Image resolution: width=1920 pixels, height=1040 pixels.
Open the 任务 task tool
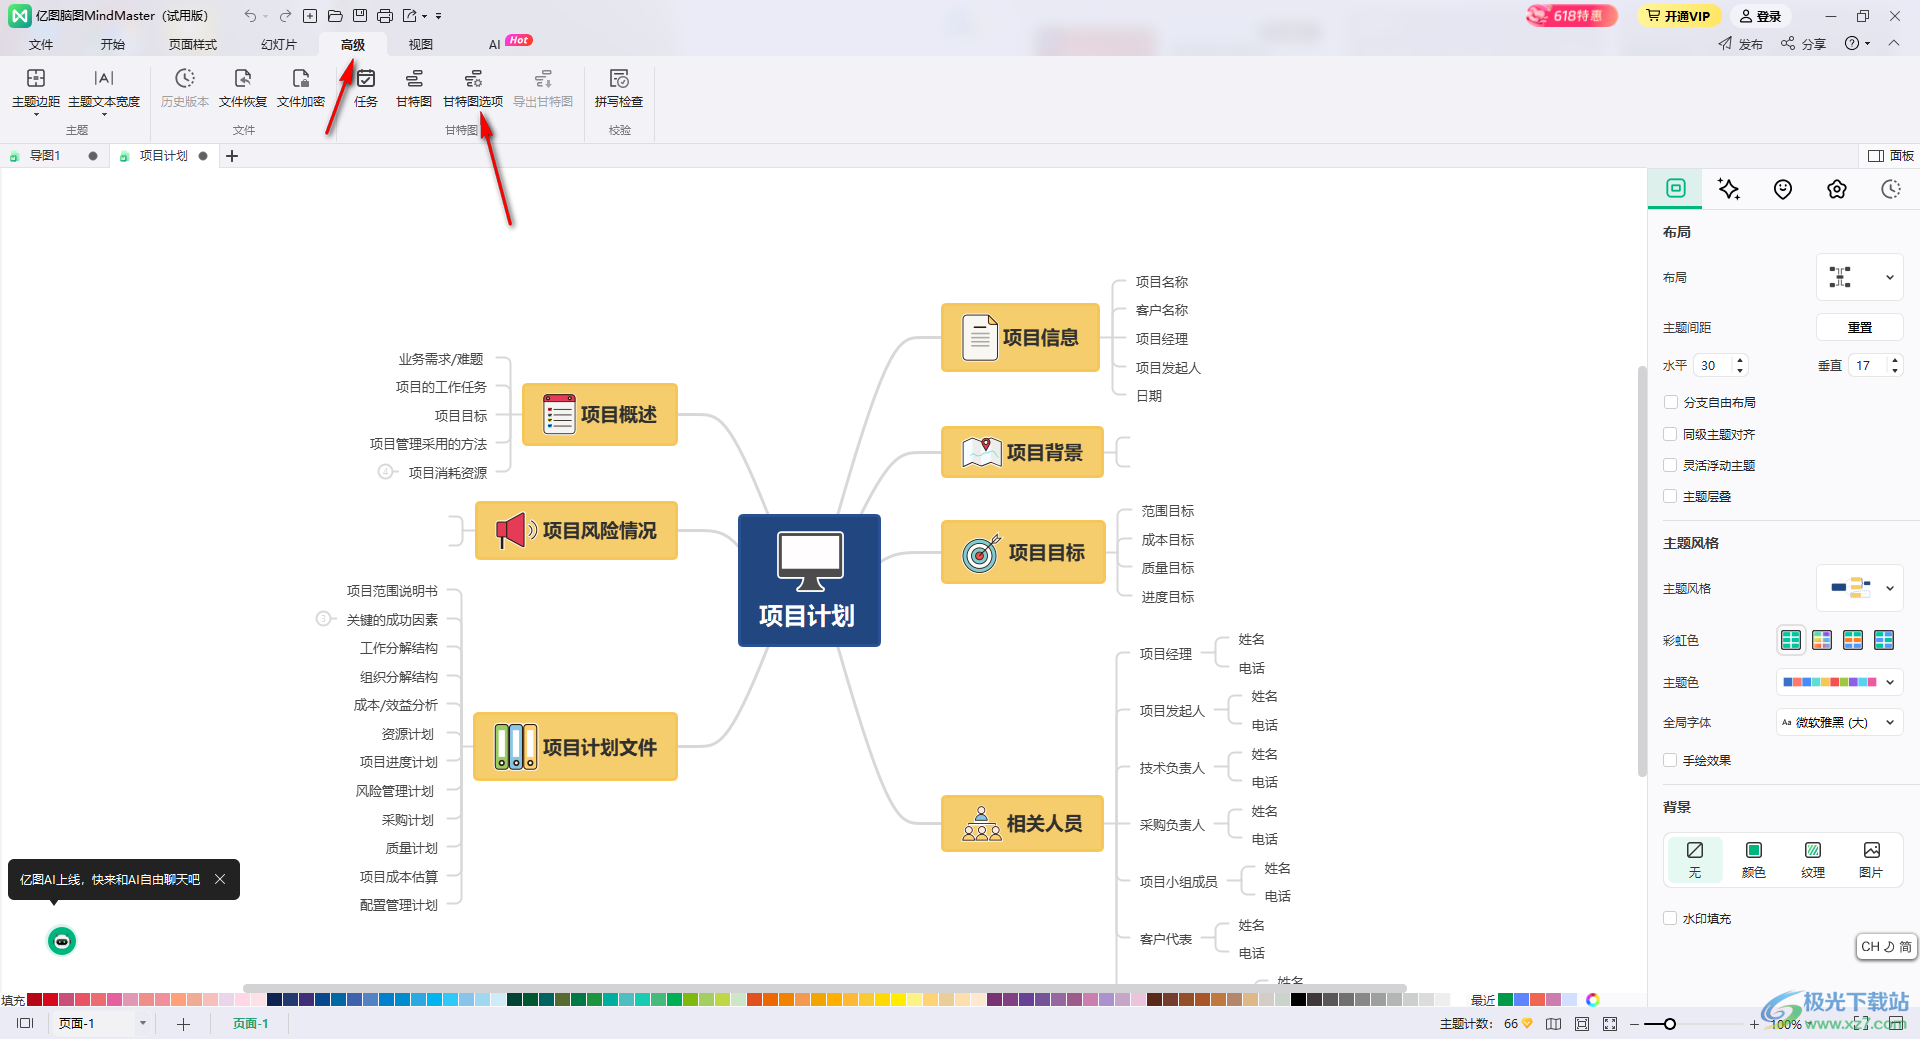pos(366,88)
